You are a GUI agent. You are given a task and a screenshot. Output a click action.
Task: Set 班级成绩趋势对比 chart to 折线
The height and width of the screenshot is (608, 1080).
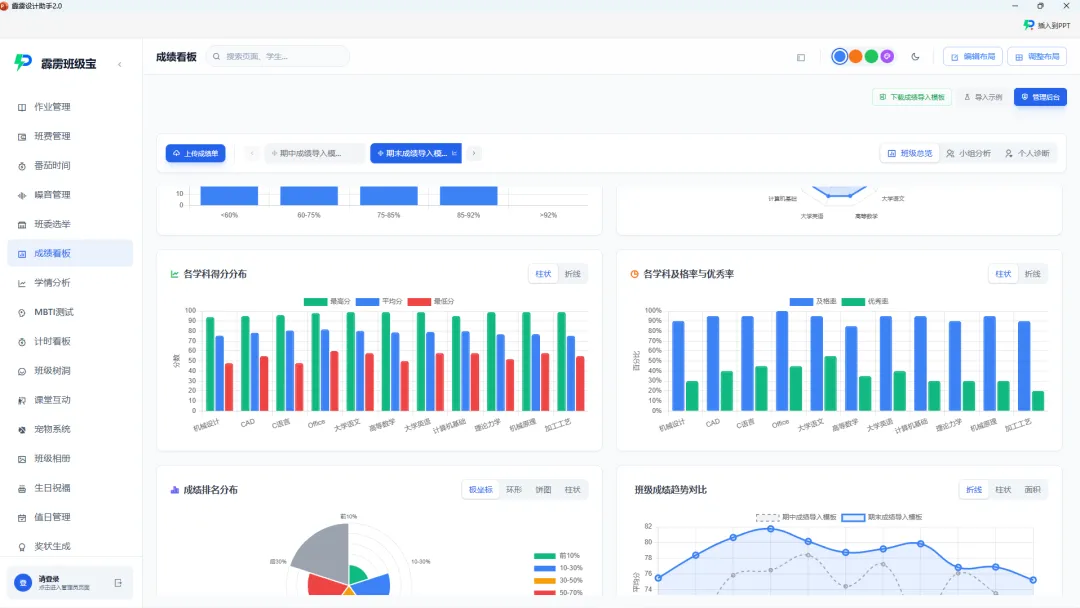974,490
